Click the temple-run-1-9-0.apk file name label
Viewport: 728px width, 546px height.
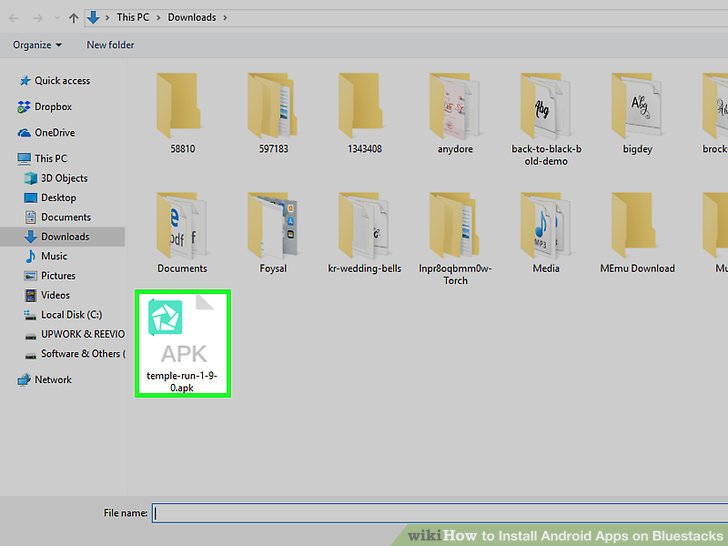(182, 382)
